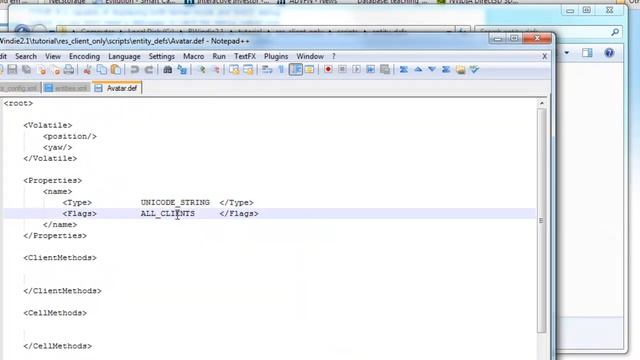640x360 pixels.
Task: Switch to the entities.xml tab
Action: (x=67, y=88)
